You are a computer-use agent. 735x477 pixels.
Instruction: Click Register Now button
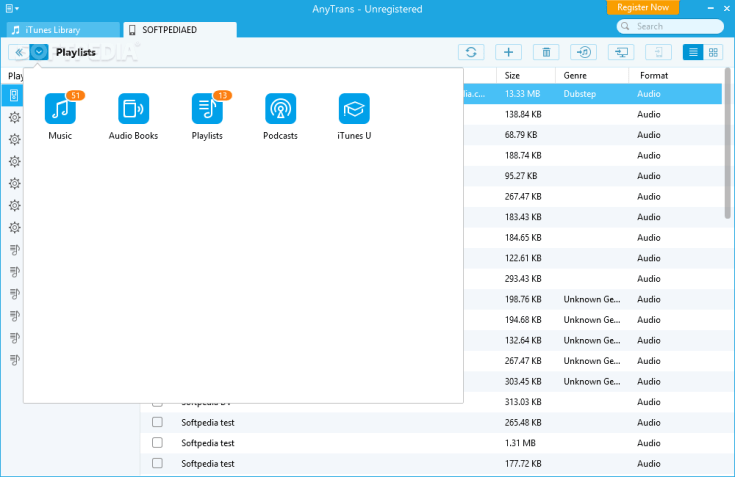(643, 7)
